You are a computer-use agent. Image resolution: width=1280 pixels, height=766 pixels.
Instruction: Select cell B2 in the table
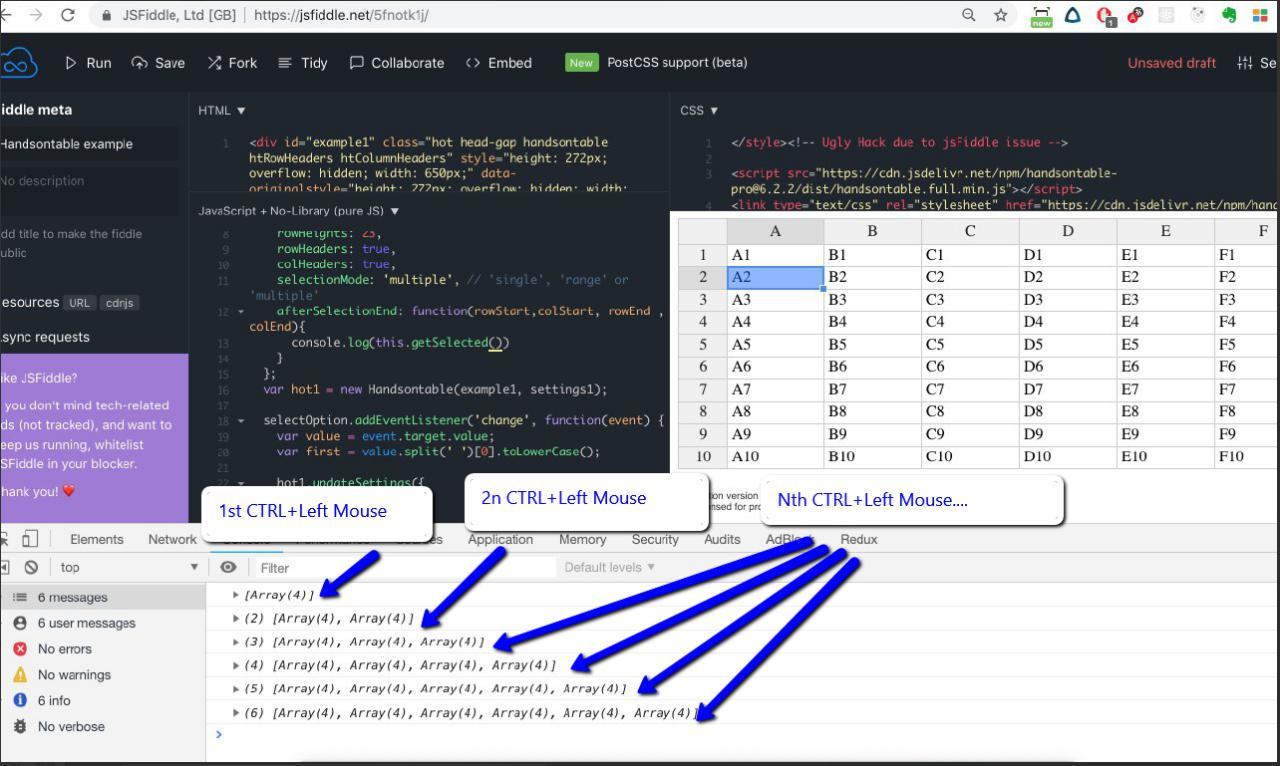point(873,277)
